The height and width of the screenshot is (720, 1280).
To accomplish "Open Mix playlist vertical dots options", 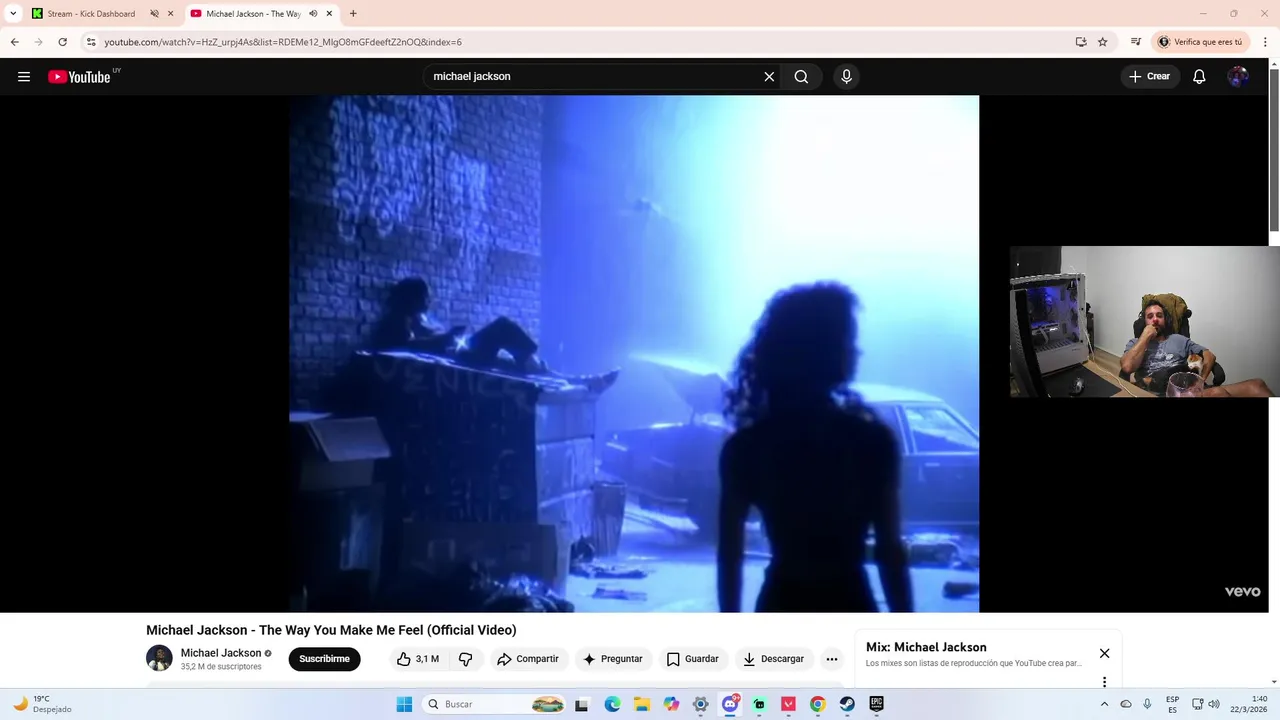I will tap(1104, 682).
